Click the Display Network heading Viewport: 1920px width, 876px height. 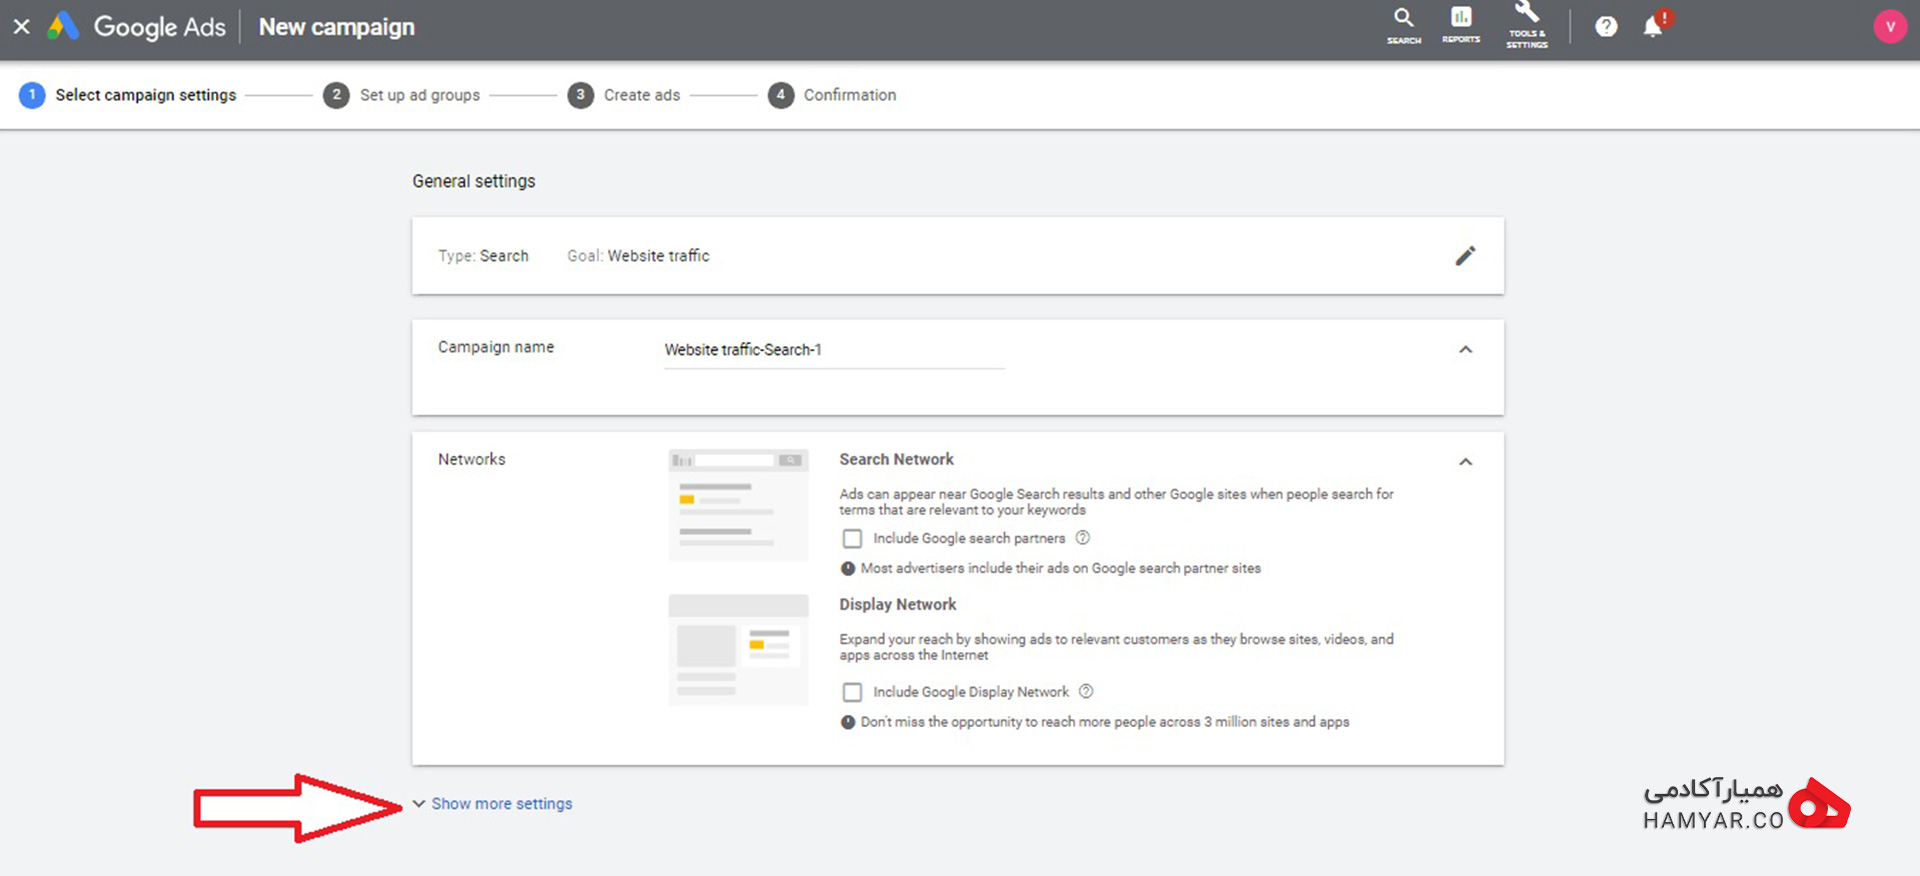(897, 604)
